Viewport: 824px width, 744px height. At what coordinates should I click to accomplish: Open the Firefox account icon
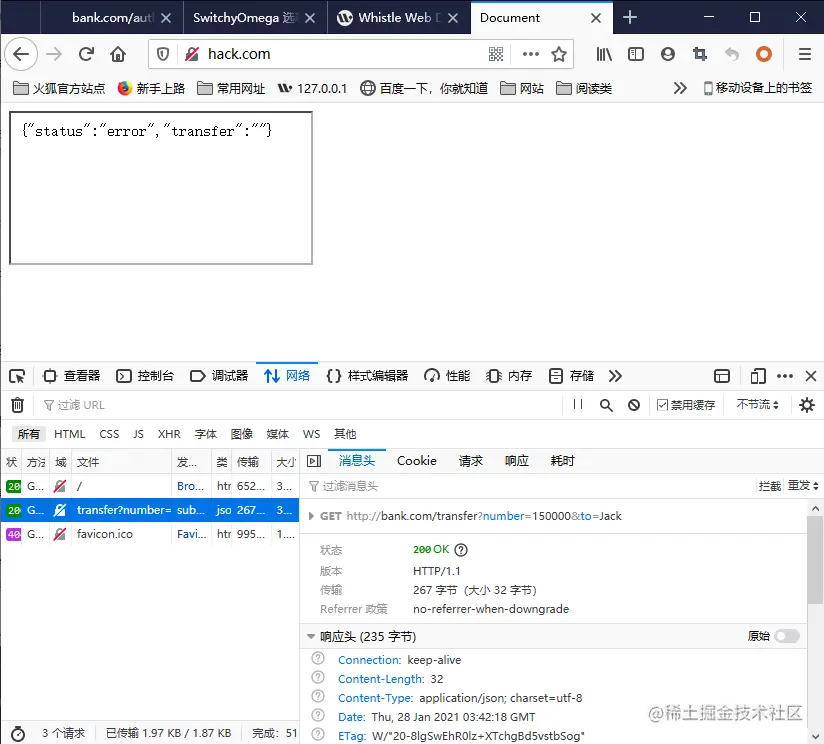pyautogui.click(x=668, y=54)
